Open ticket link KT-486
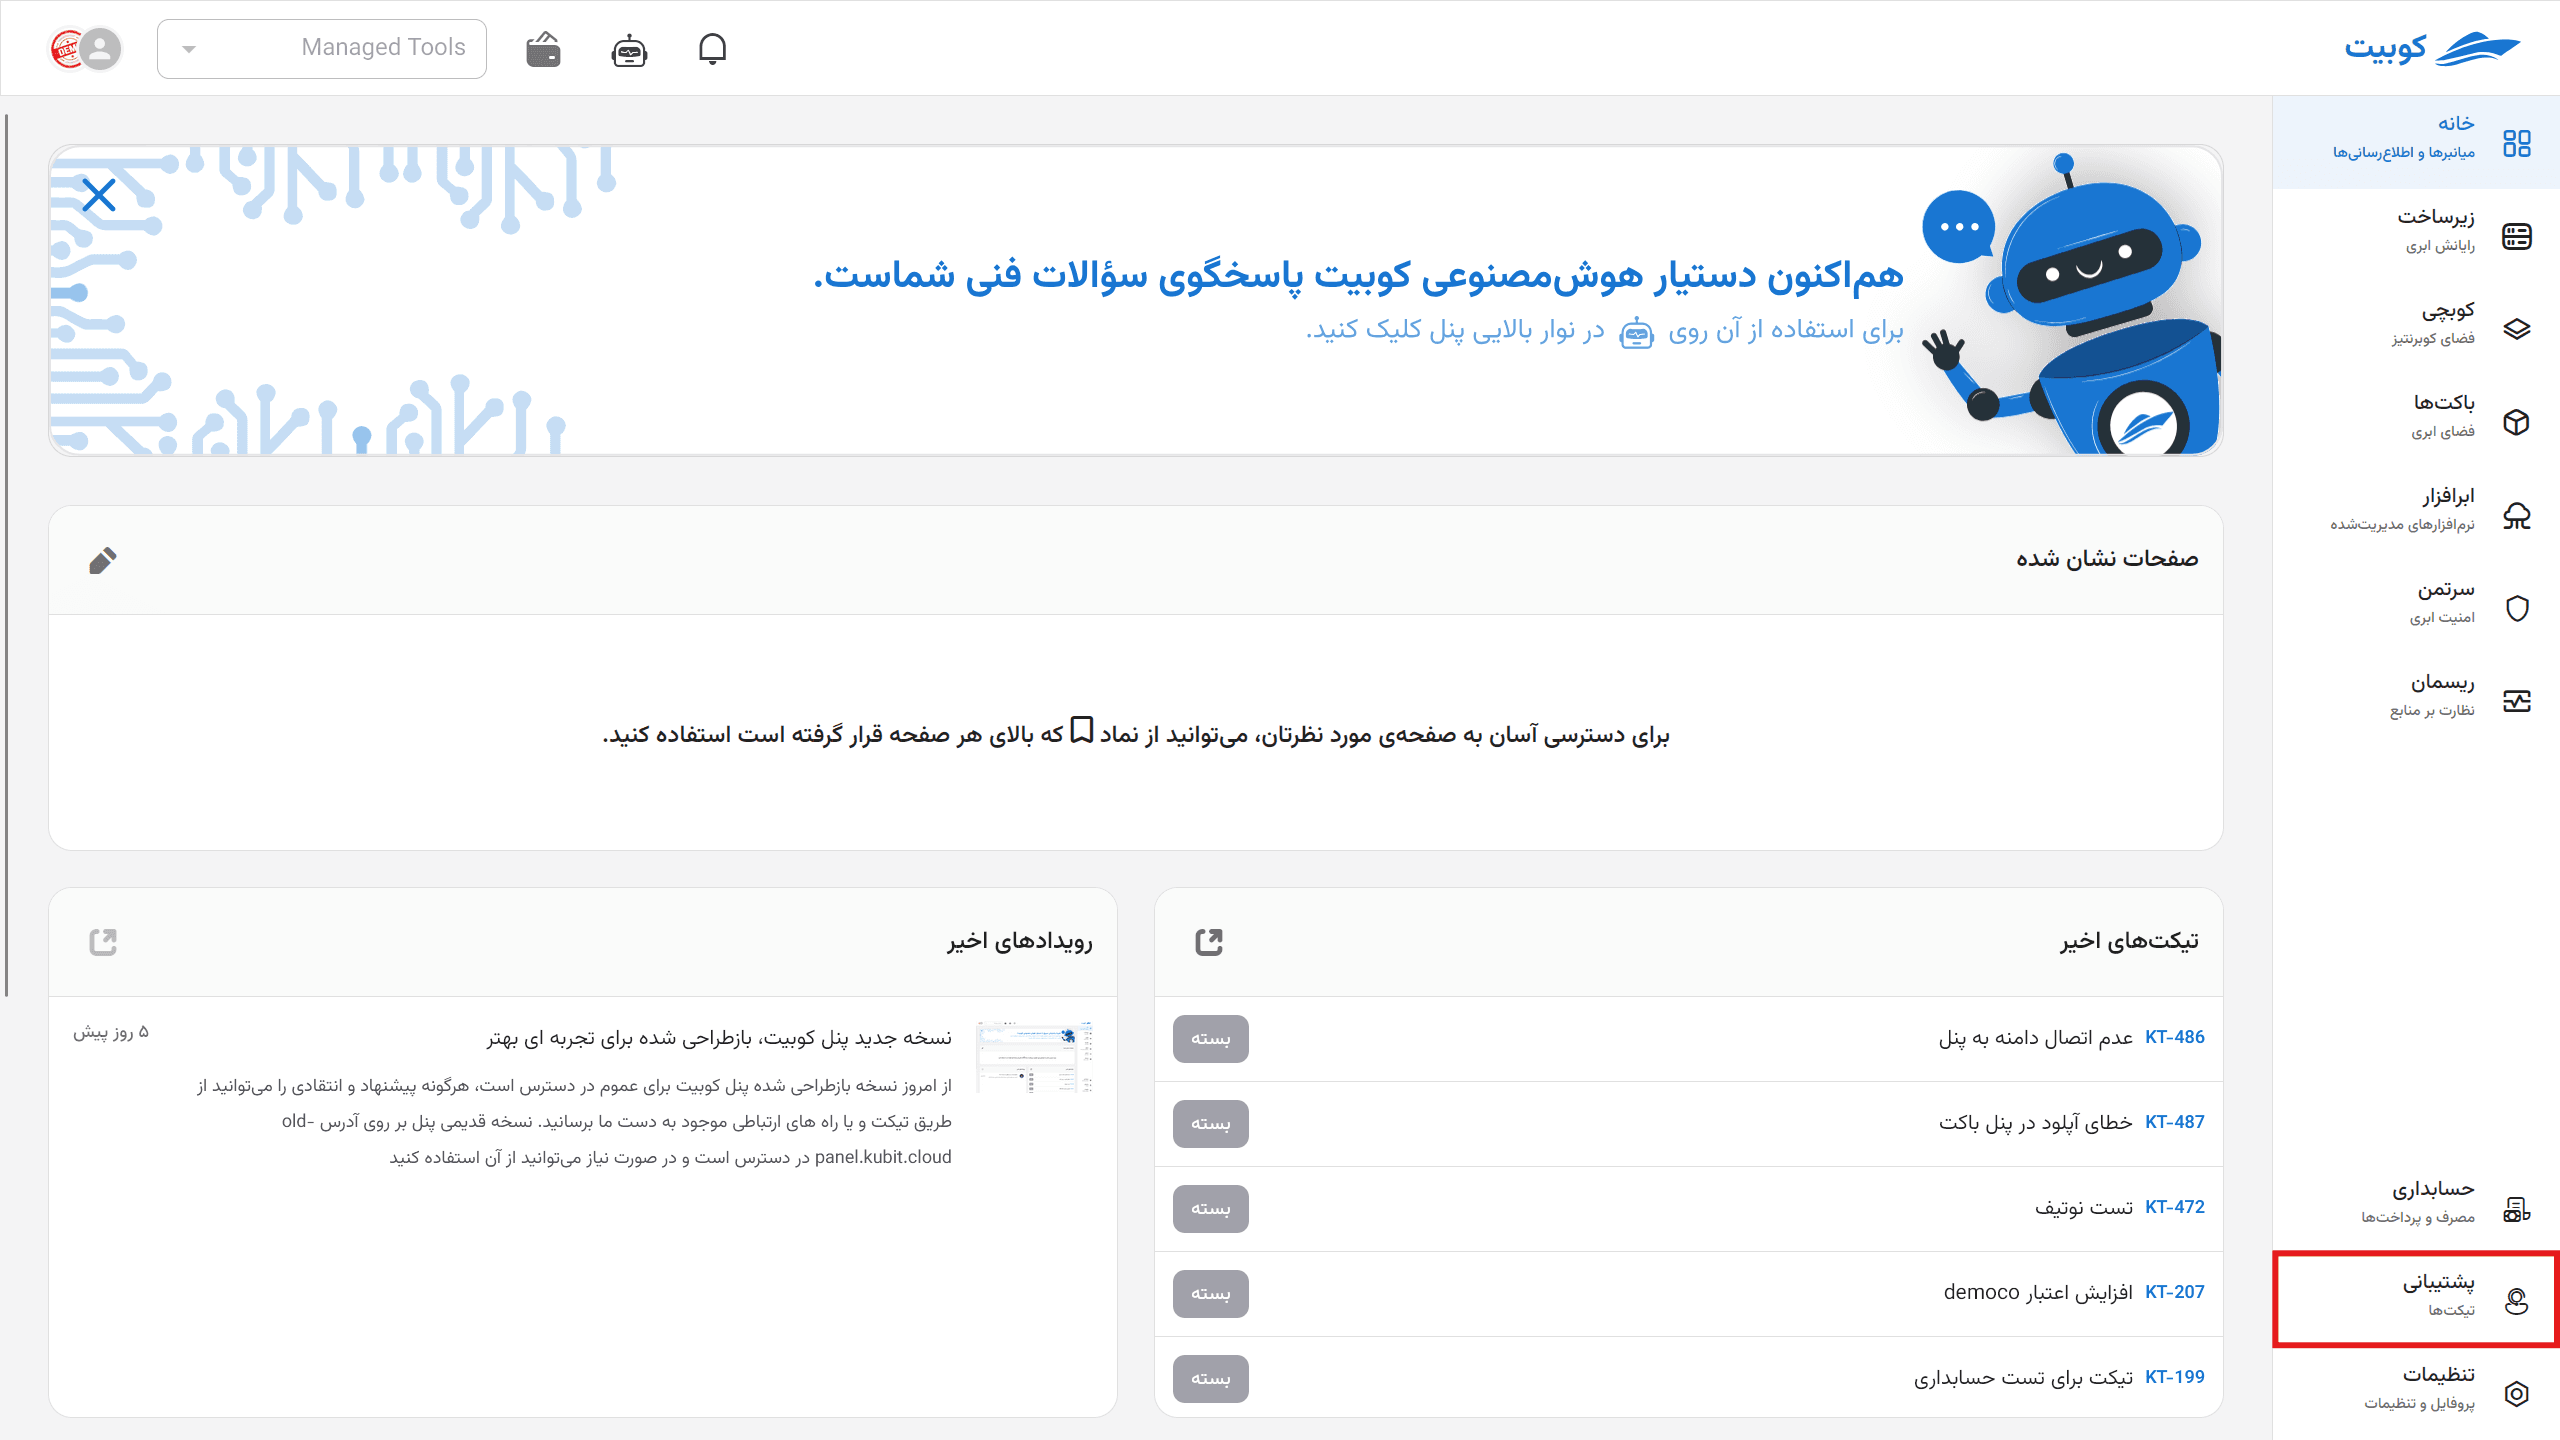The height and width of the screenshot is (1440, 2560). [x=2174, y=1038]
